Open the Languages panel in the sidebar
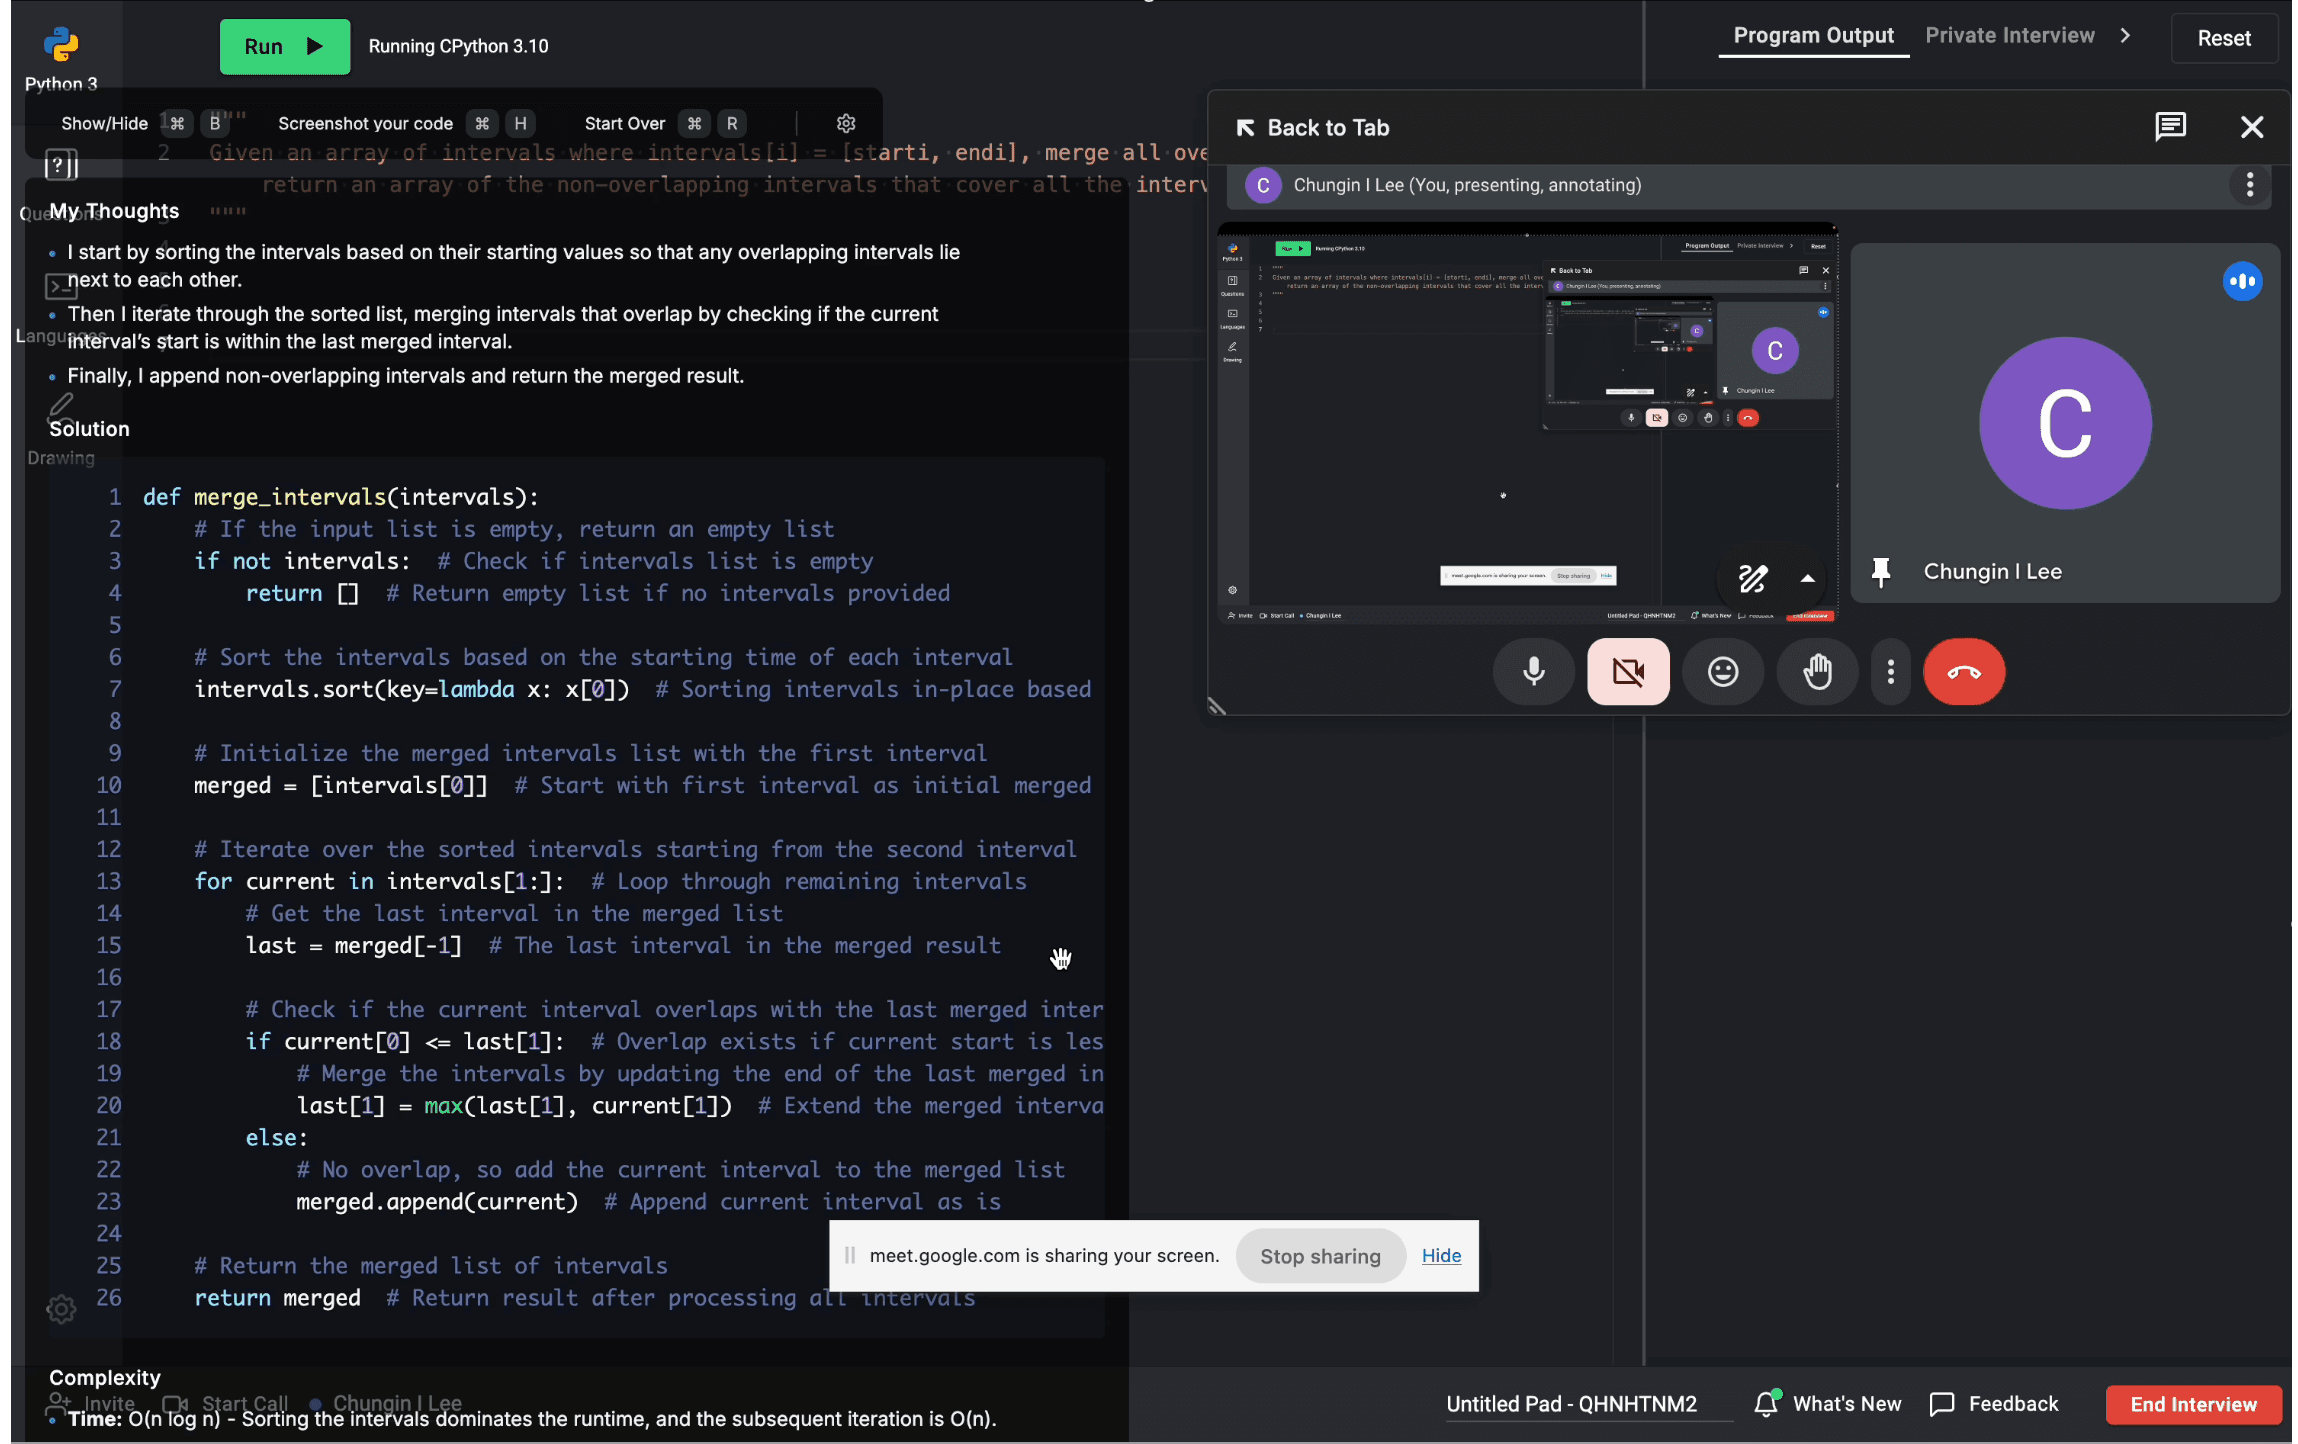 (60, 286)
